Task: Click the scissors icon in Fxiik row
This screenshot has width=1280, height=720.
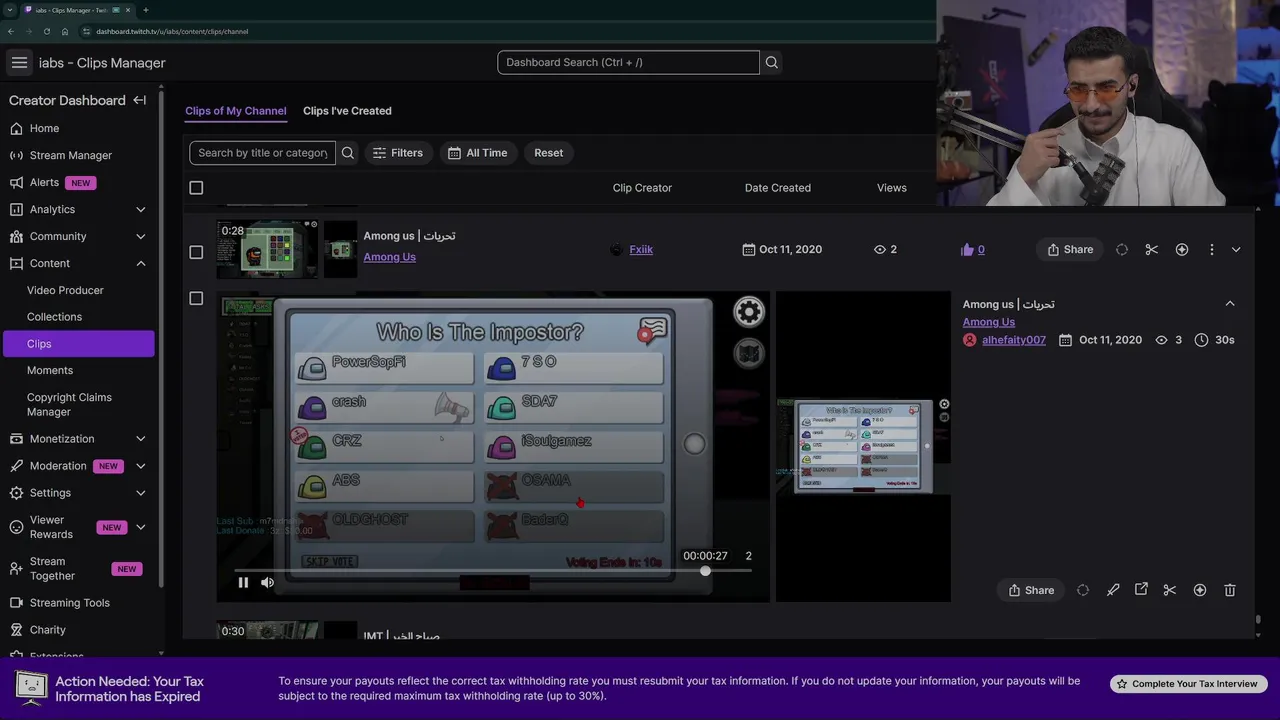Action: click(x=1152, y=249)
